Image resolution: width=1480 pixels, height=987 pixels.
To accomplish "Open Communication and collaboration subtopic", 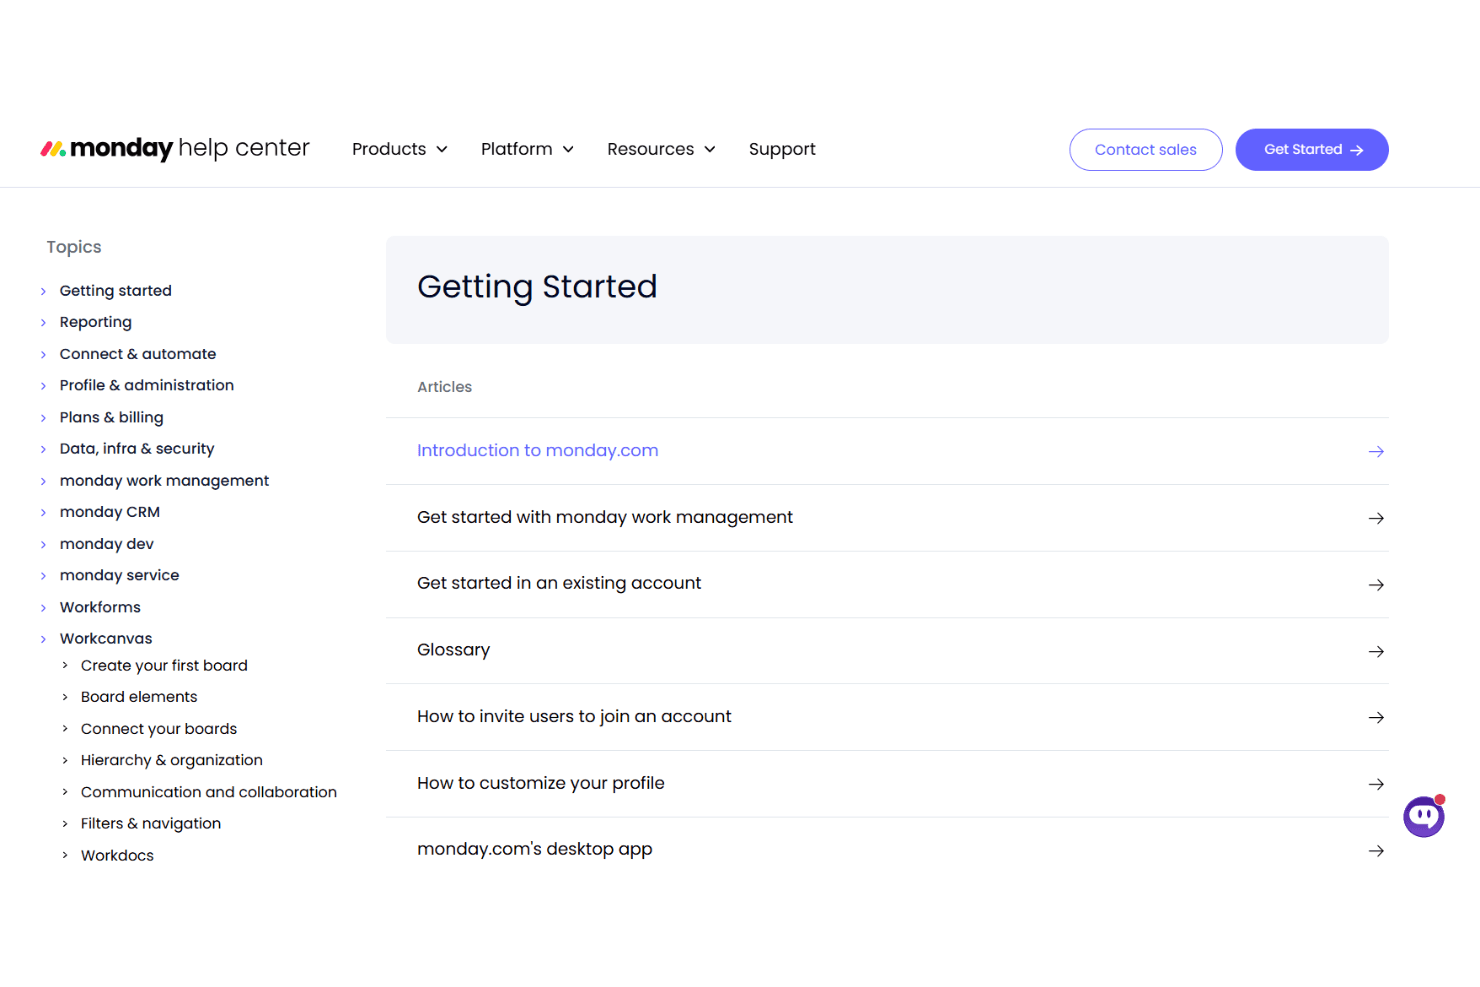I will (x=209, y=792).
